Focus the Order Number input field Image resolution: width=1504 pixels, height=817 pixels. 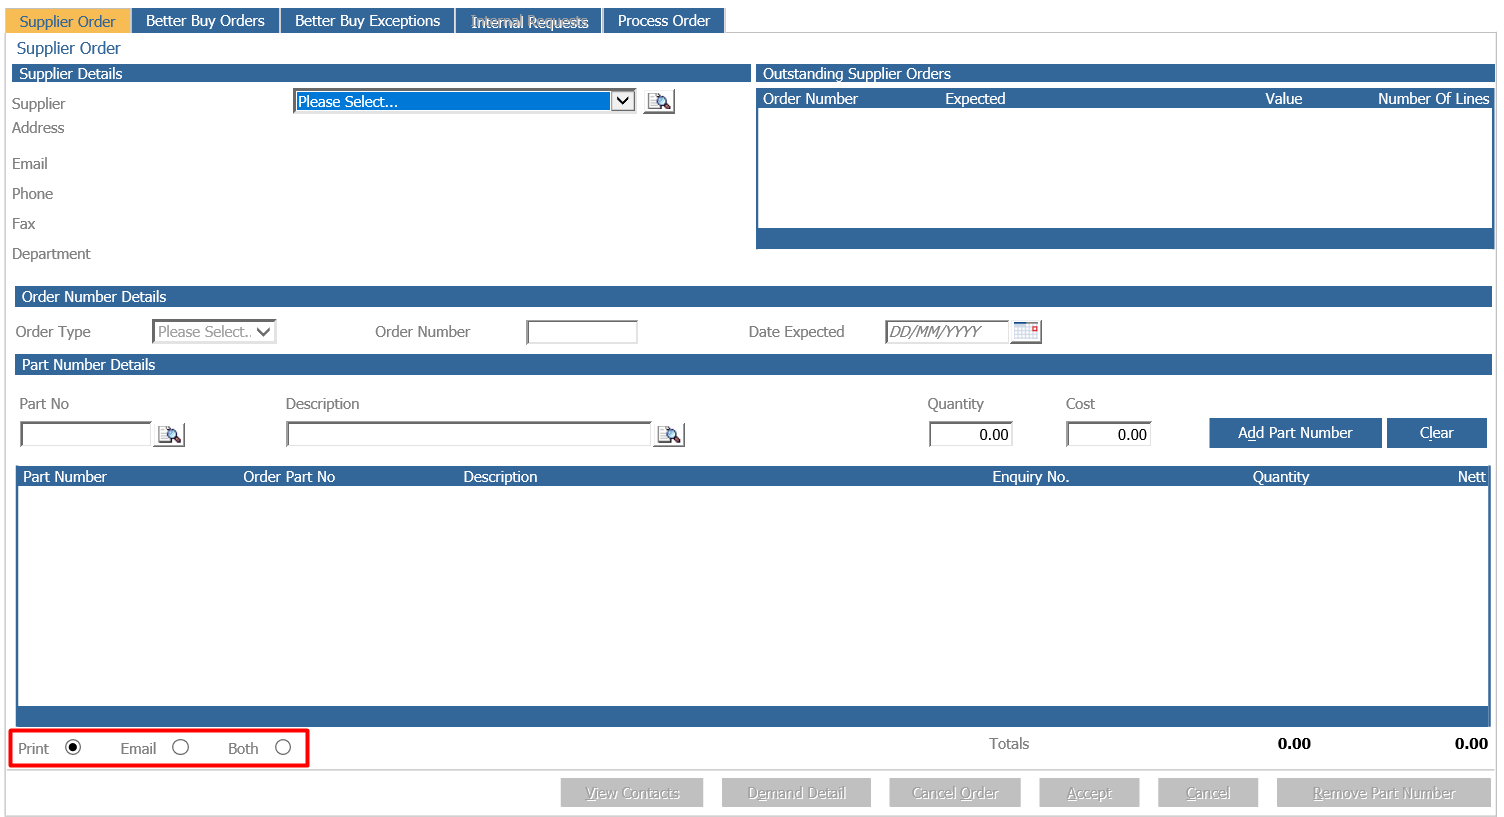coord(582,332)
